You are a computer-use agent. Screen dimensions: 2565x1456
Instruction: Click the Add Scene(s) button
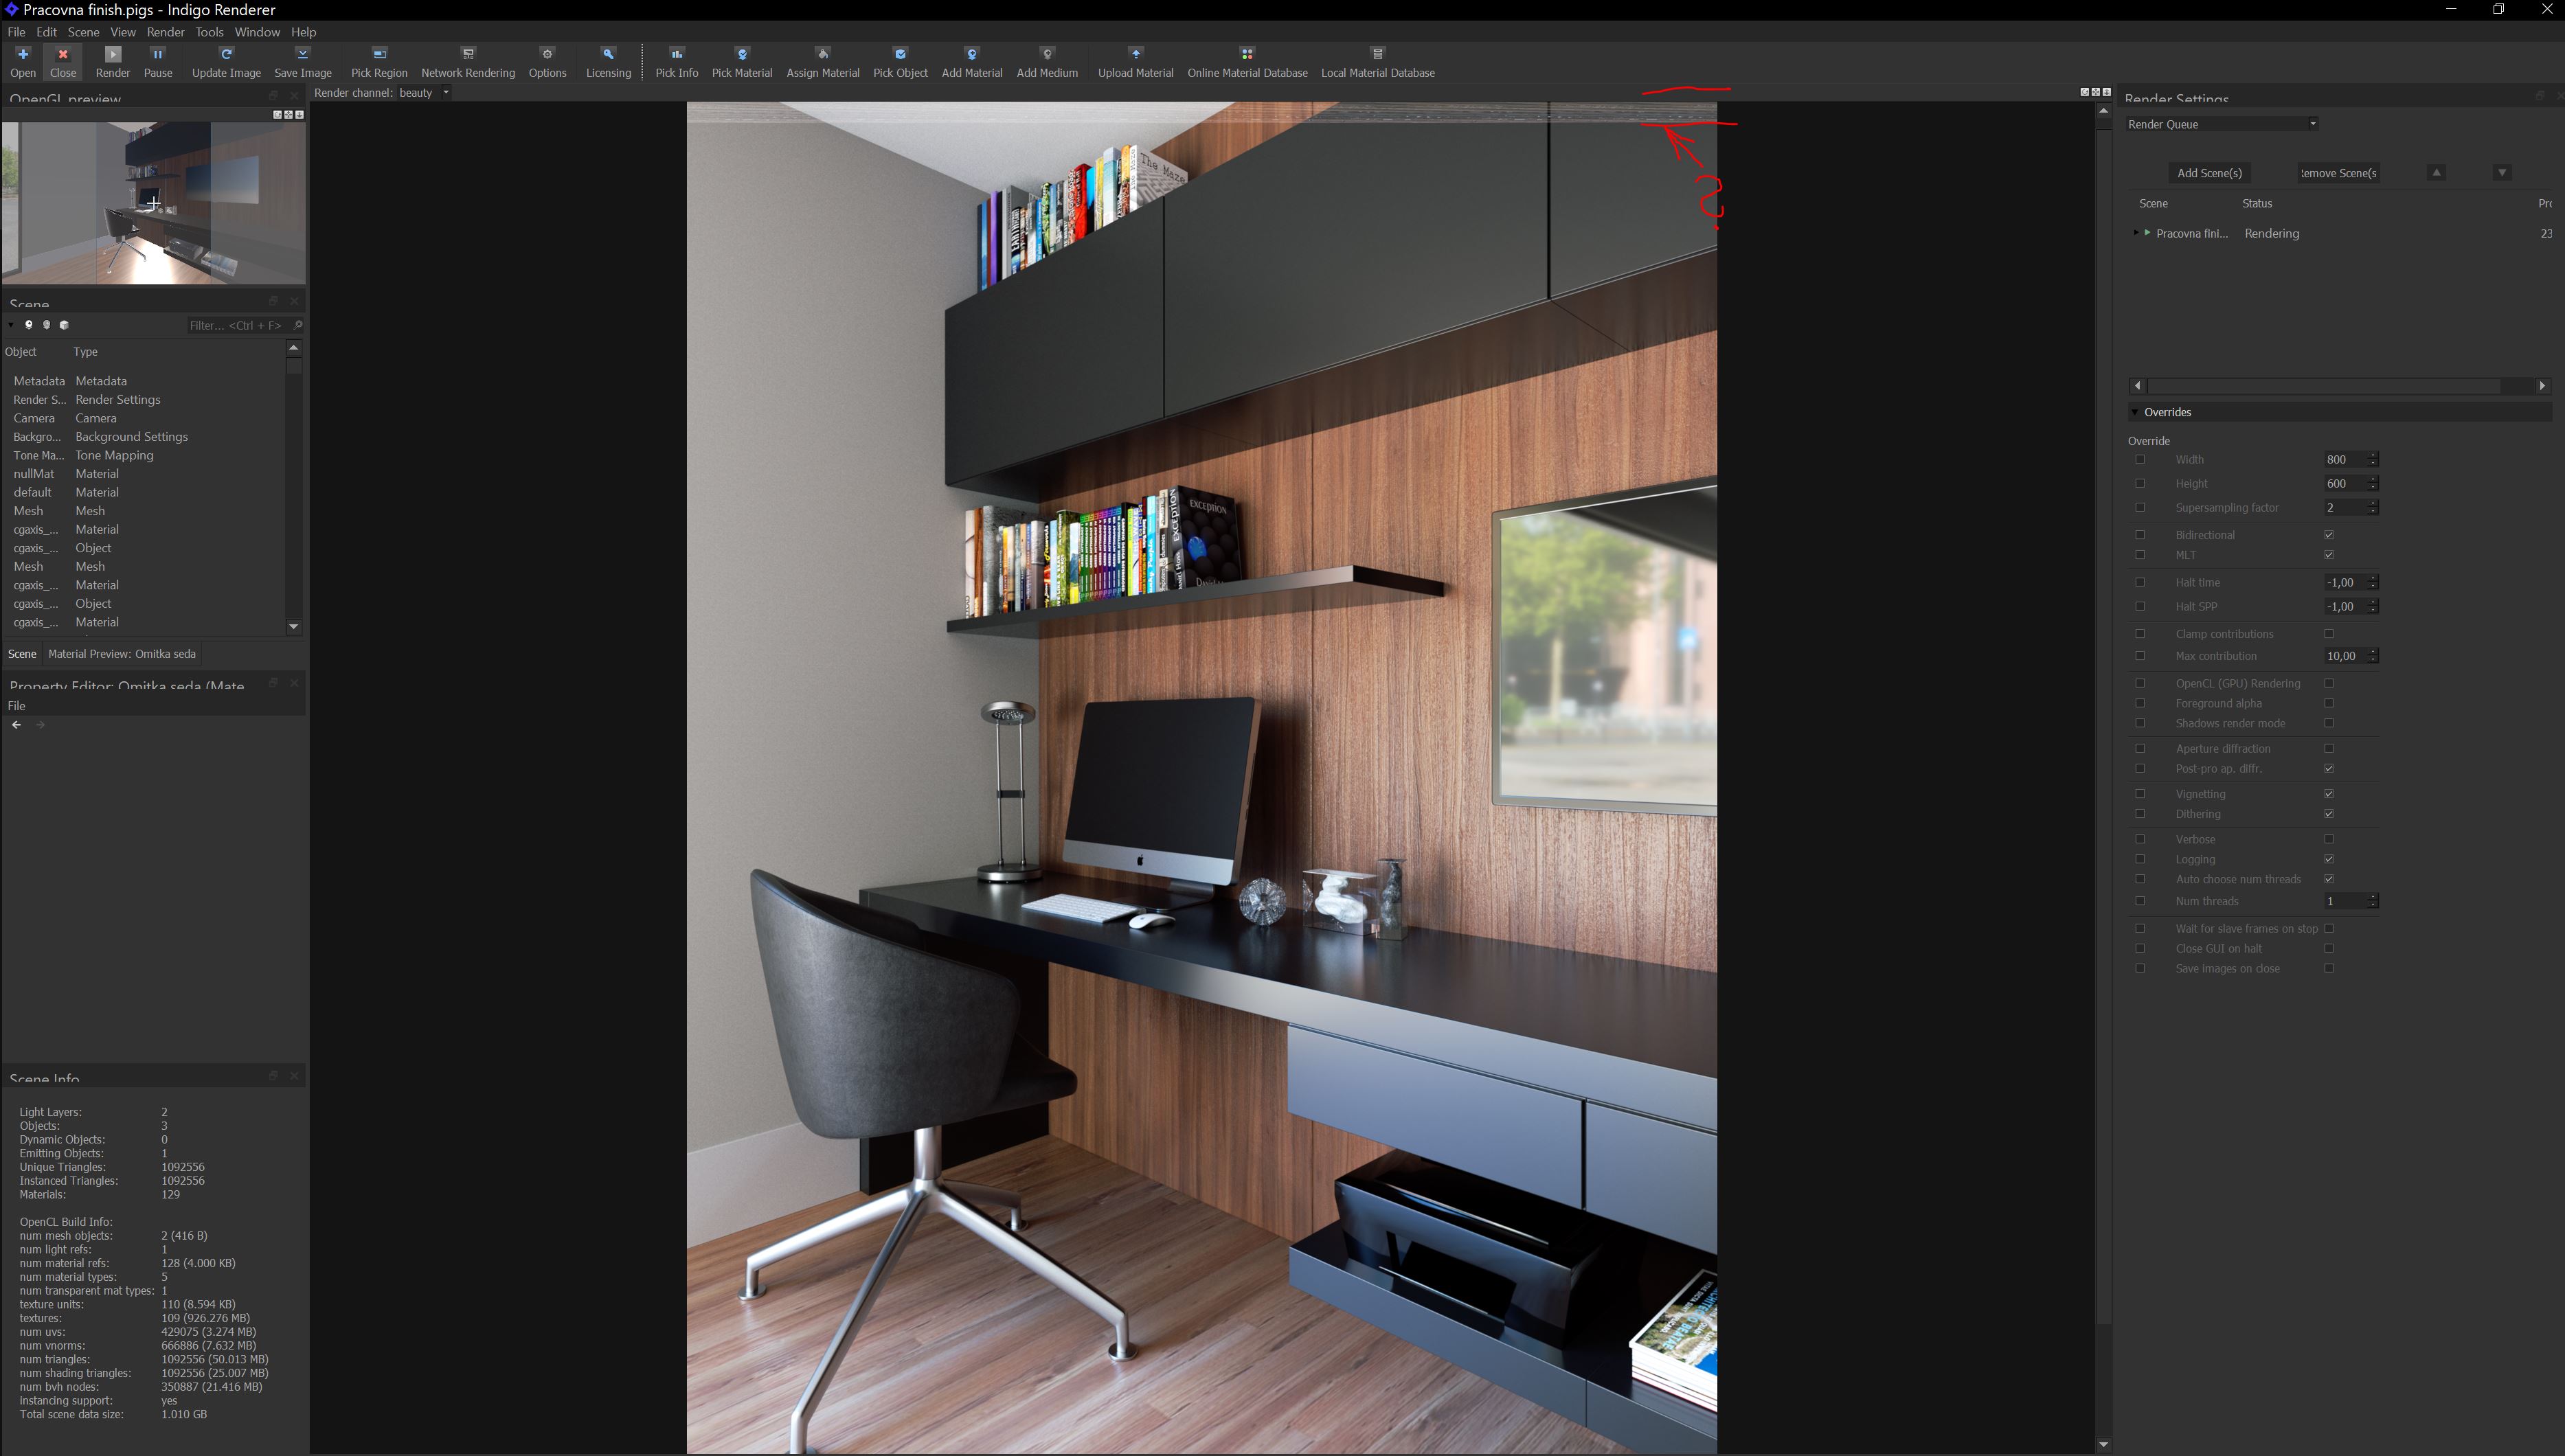point(2209,173)
